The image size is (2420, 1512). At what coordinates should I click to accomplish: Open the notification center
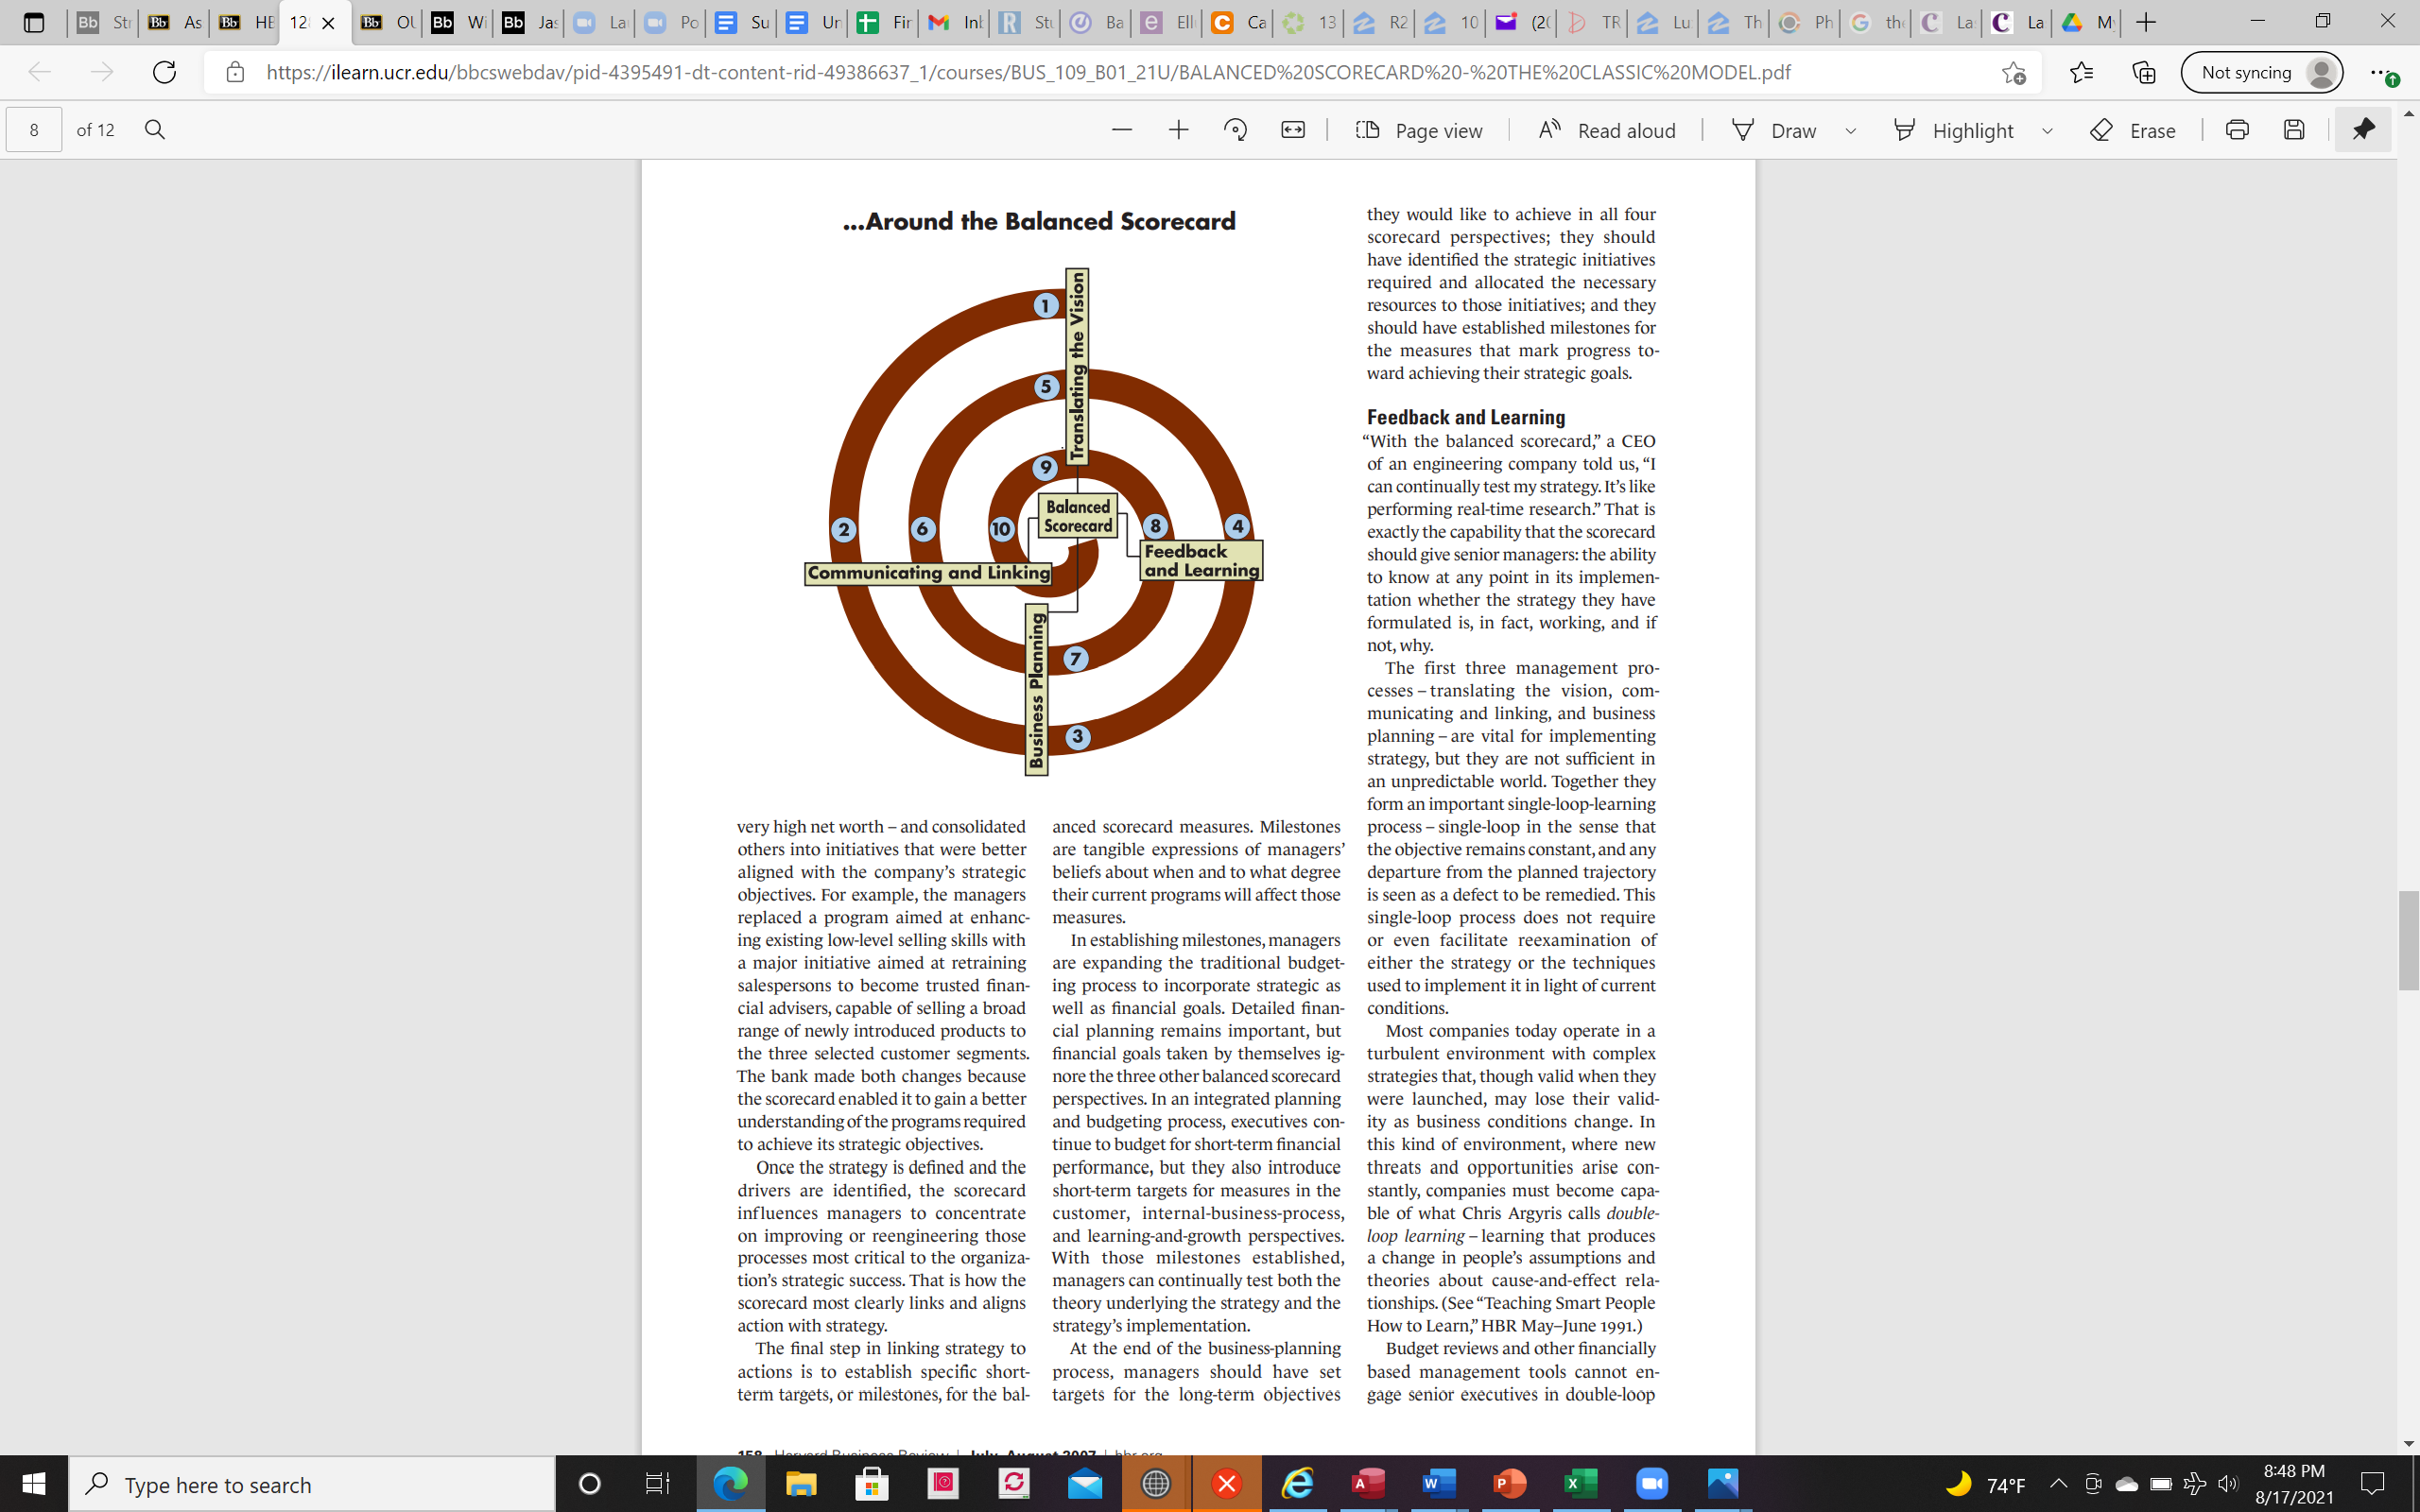pos(2372,1484)
